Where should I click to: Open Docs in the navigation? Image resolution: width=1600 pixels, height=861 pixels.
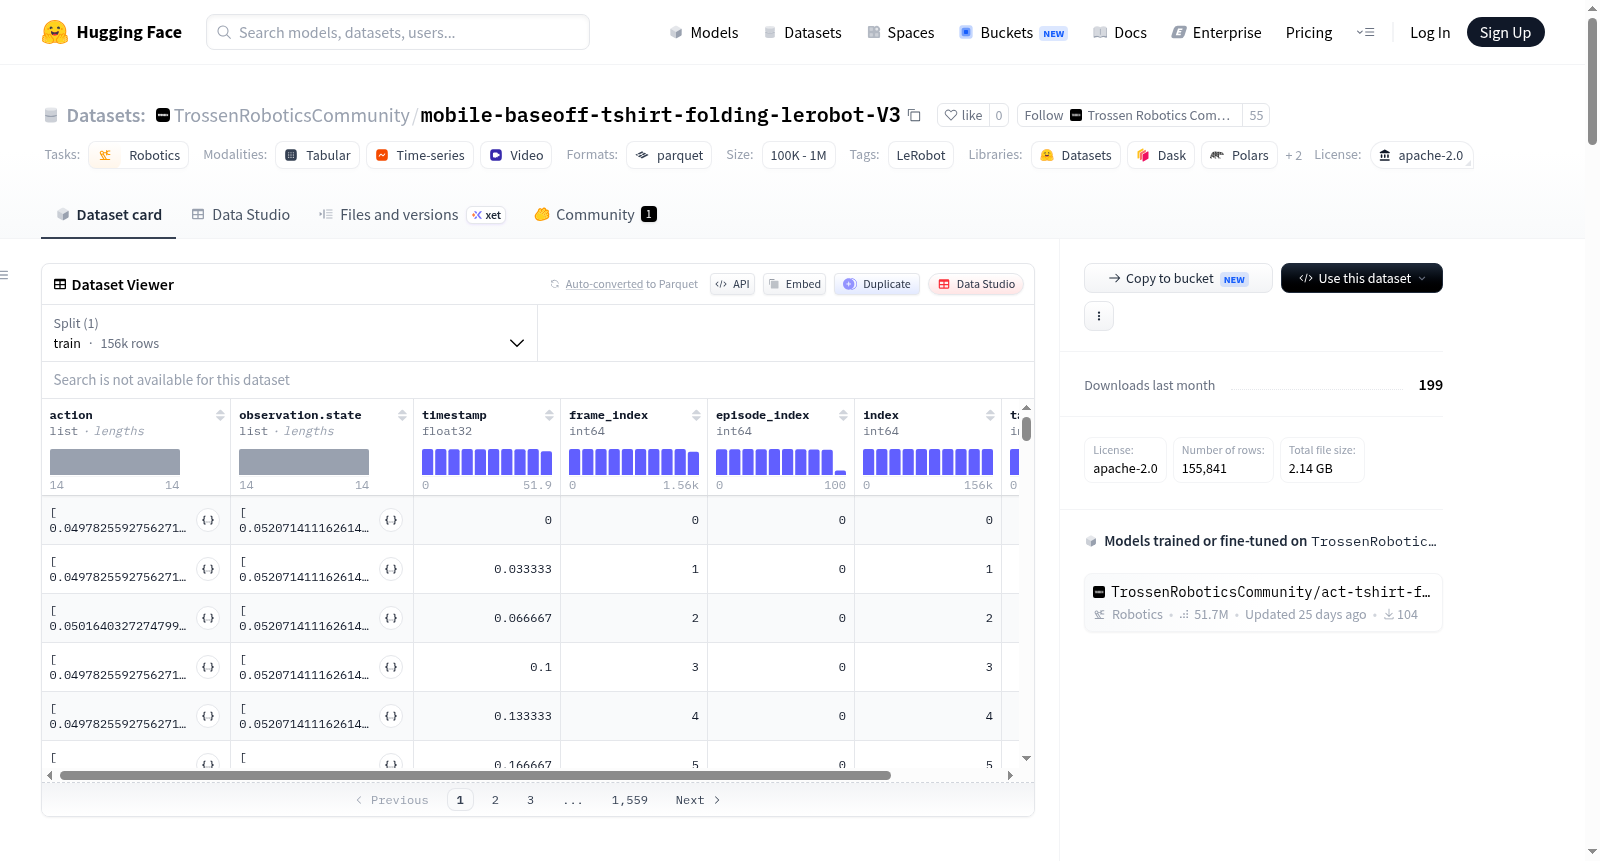[x=1120, y=32]
